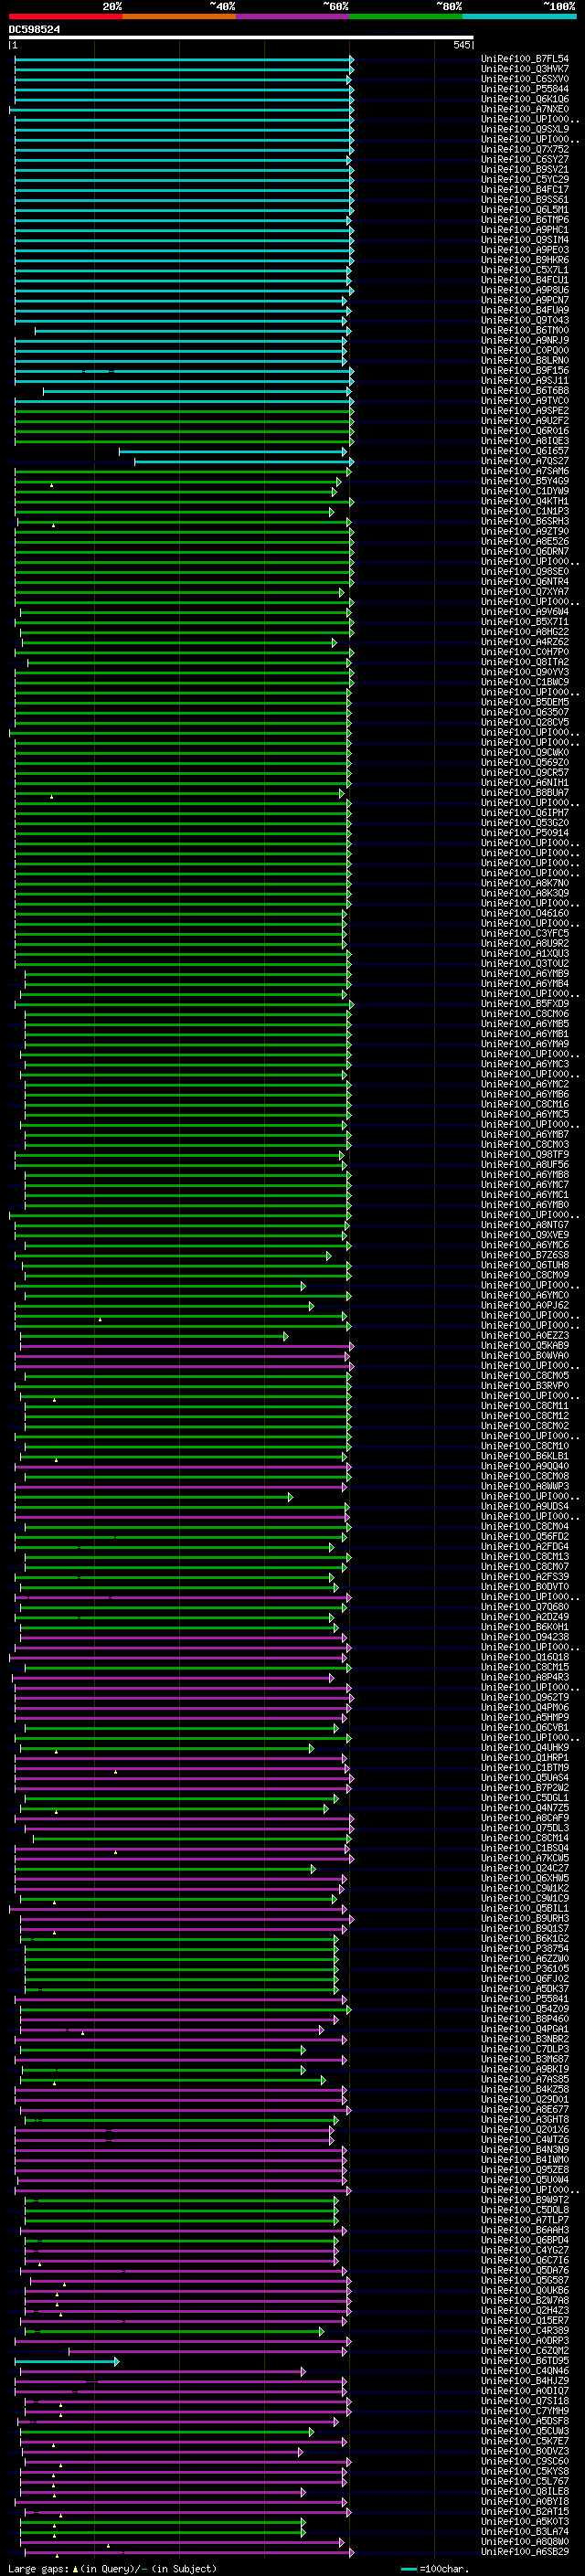The image size is (585, 2576).
Task: Select hit UniRef100_P50914
Action: pos(525,834)
